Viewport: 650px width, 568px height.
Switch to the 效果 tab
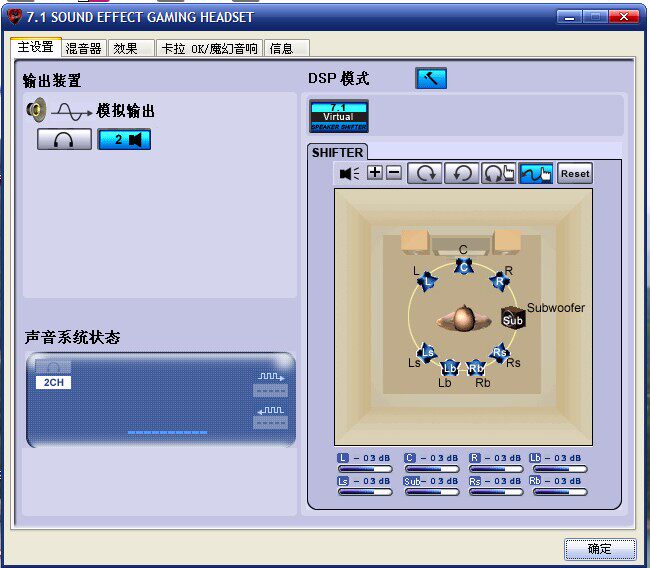tap(131, 49)
